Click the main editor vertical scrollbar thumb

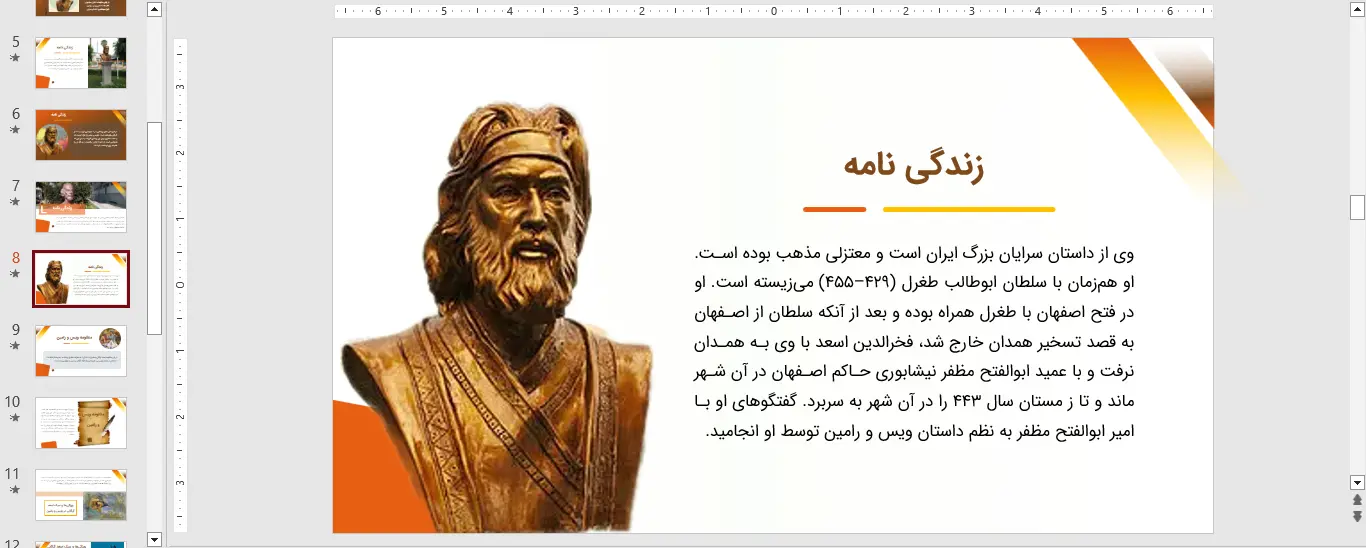pyautogui.click(x=1357, y=207)
